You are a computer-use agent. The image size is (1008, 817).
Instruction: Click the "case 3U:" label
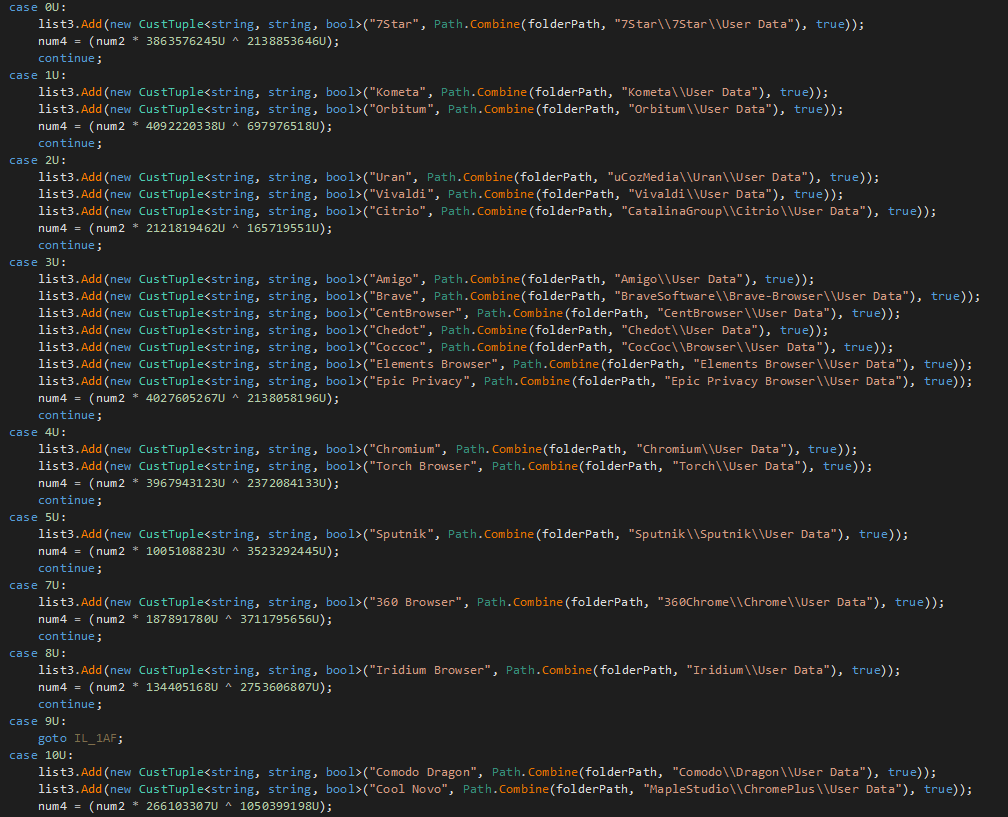(x=37, y=262)
